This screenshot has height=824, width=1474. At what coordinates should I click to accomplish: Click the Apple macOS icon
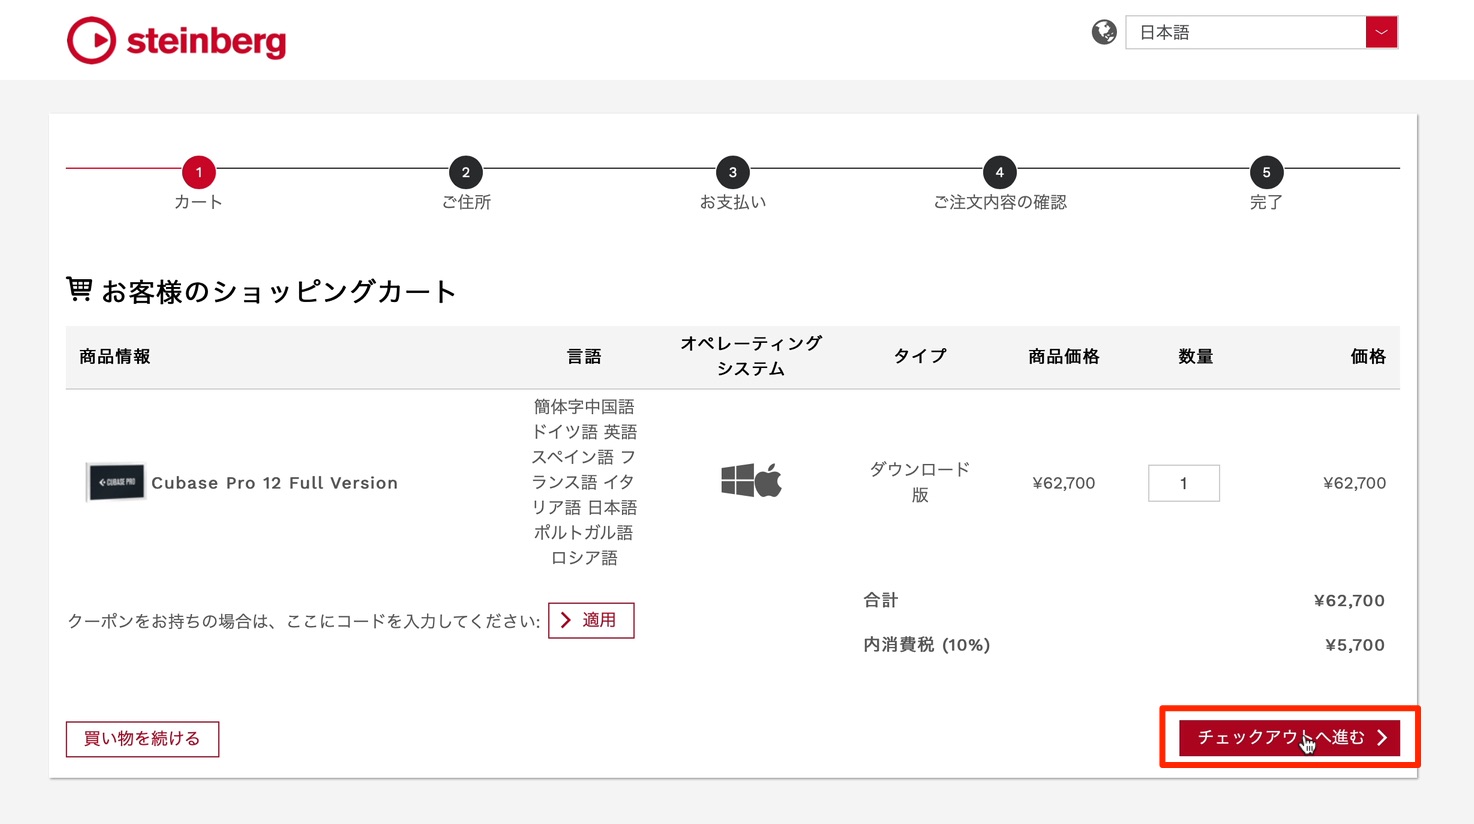[768, 480]
